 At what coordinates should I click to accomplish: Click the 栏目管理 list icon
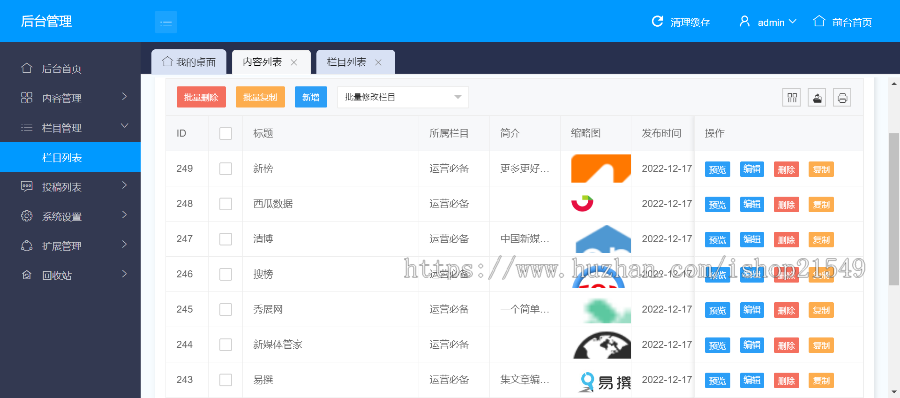point(26,127)
